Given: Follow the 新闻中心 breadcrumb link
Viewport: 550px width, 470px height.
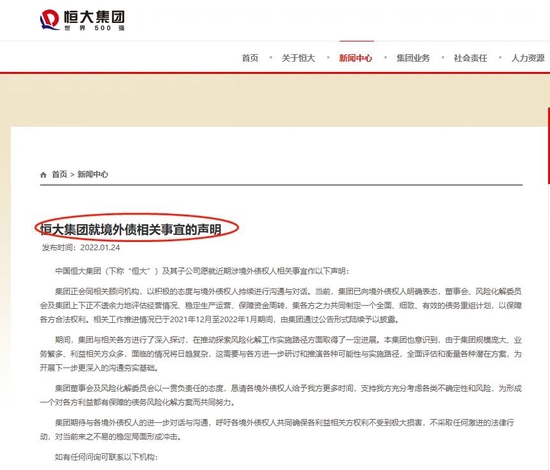Looking at the screenshot, I should pos(93,174).
